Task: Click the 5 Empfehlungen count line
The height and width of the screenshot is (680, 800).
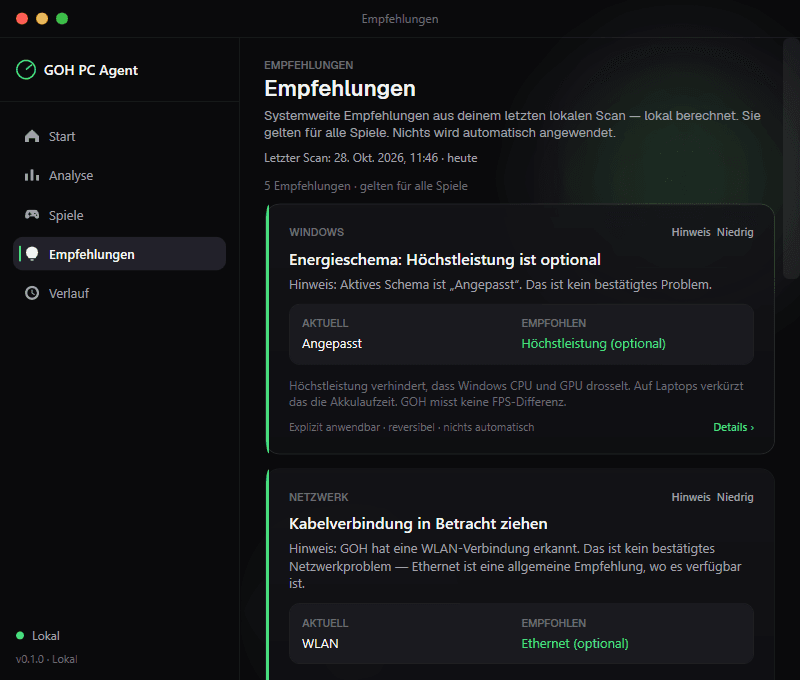Action: (365, 186)
